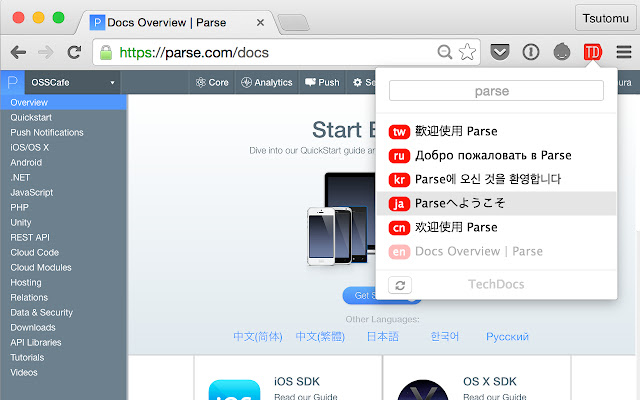Open the Chrome hamburger menu
640x400 pixels.
(624, 52)
